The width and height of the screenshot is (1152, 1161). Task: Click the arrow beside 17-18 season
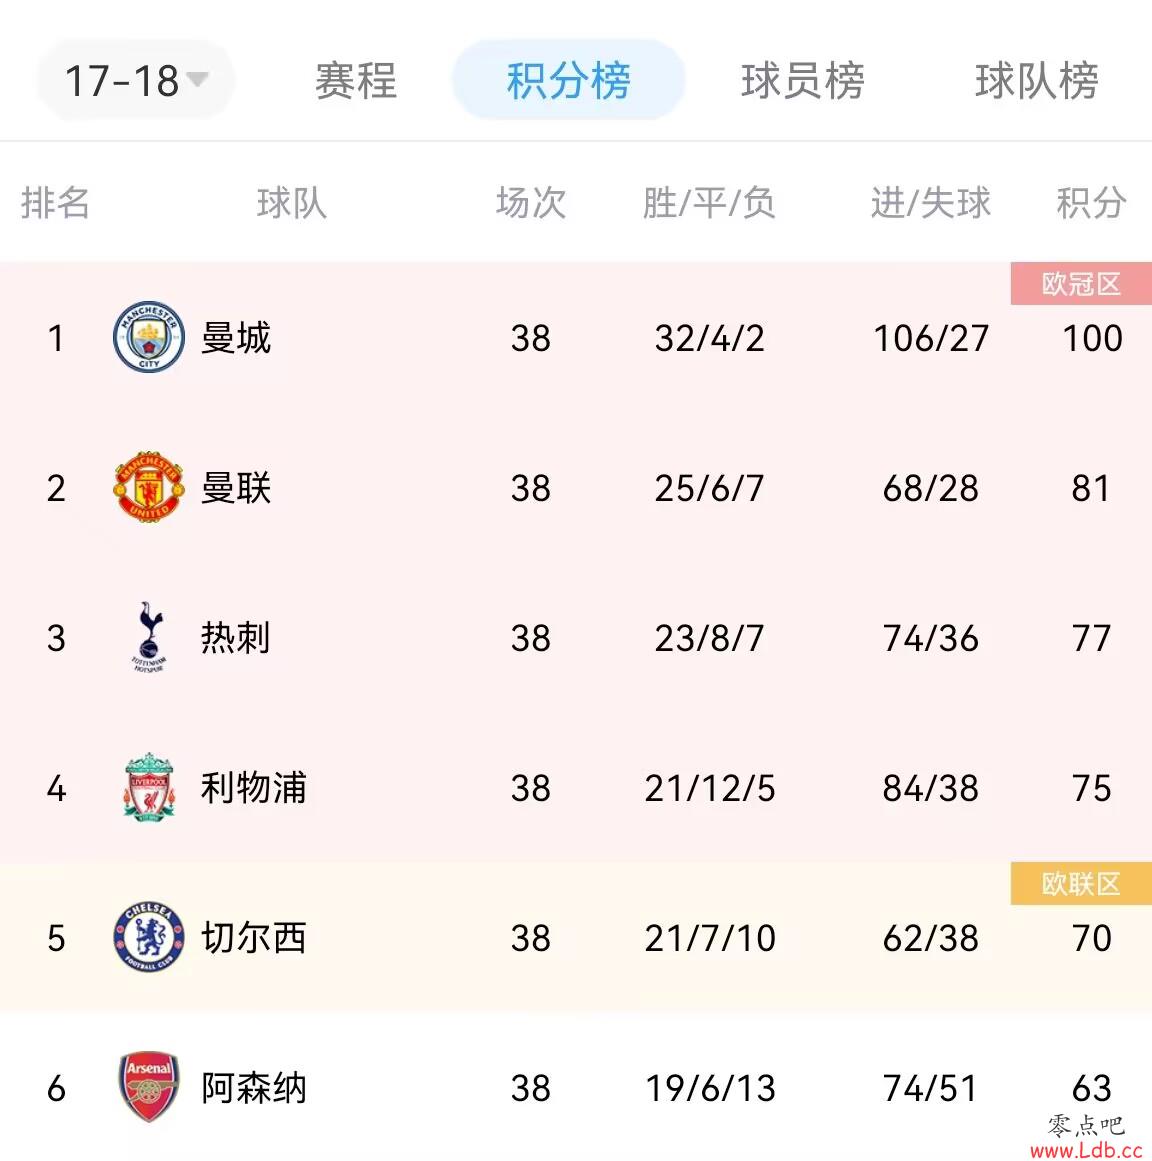tap(197, 78)
